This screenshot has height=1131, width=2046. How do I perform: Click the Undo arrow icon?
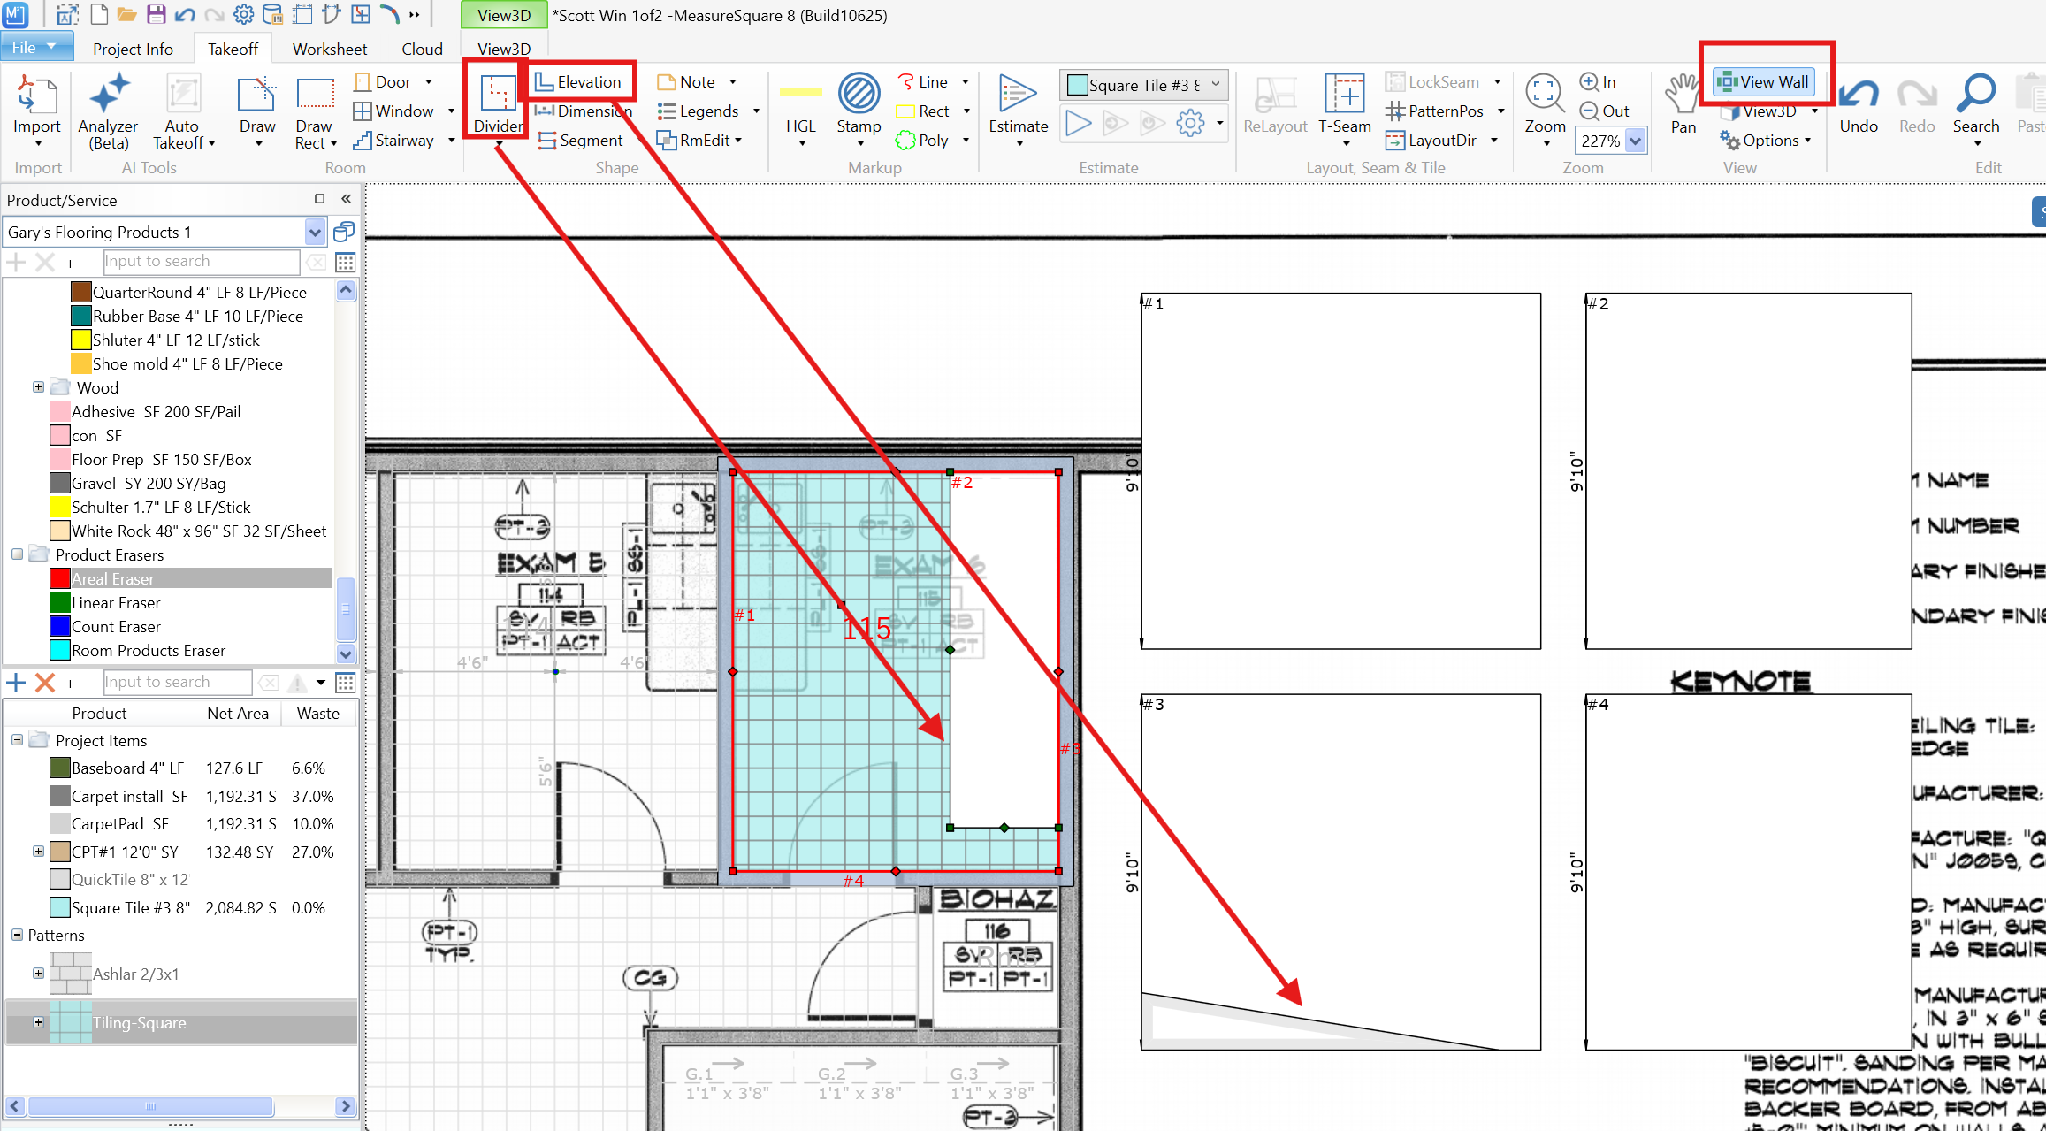1859,104
